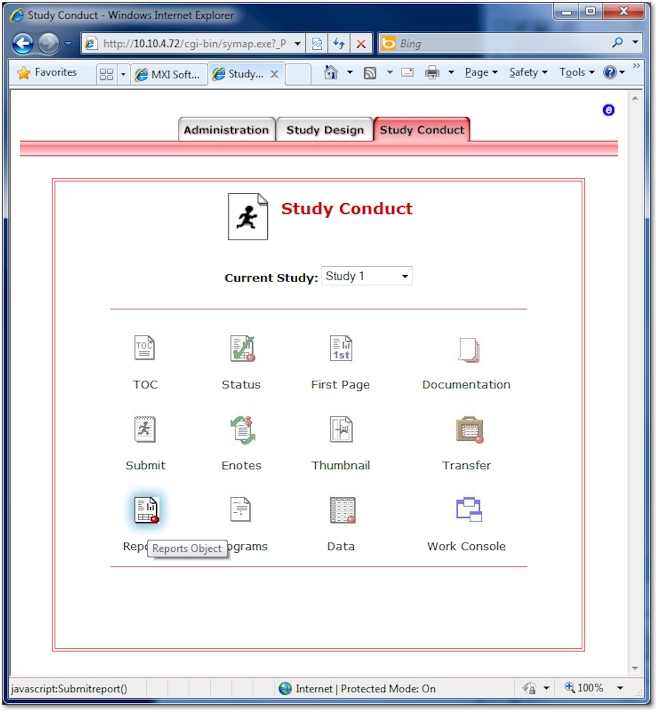Expand the Home button dropdown arrow

tap(350, 72)
